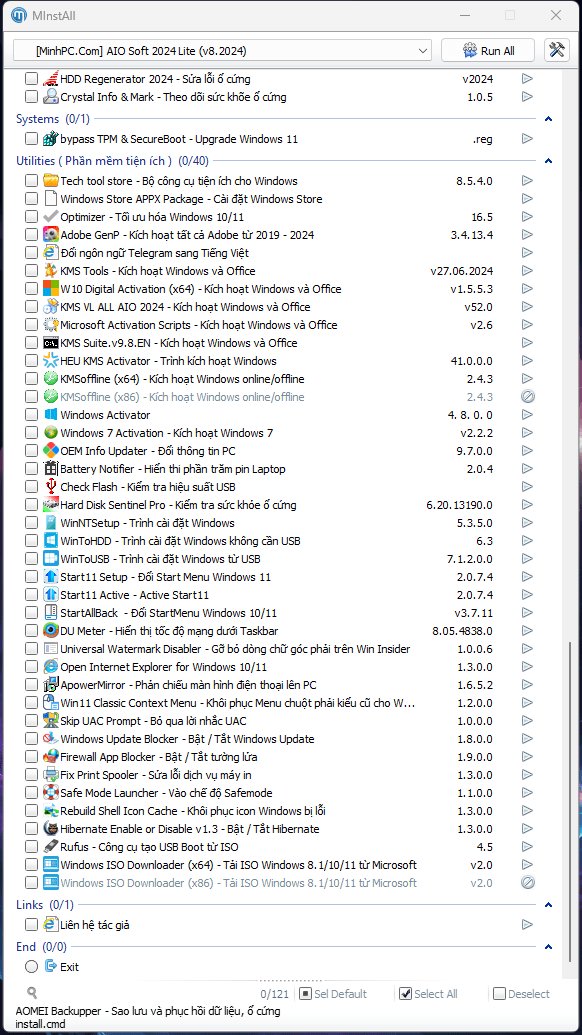Select Đổi ngôn ngữ Telegram sang Tiếng Việt text
The width and height of the screenshot is (582, 1035).
(154, 253)
